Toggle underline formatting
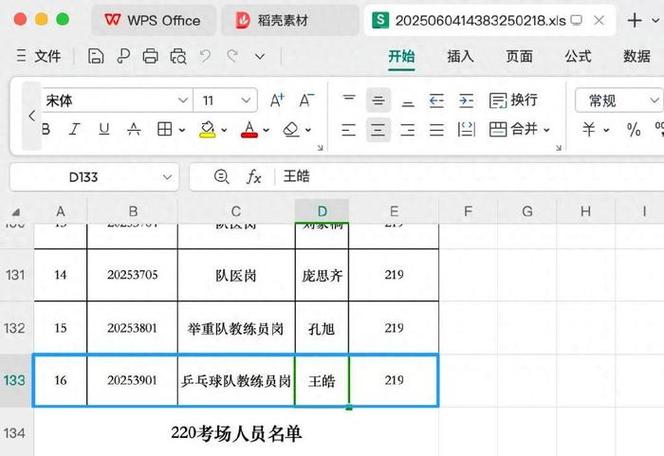Viewport: 664px width, 456px height. [x=104, y=129]
